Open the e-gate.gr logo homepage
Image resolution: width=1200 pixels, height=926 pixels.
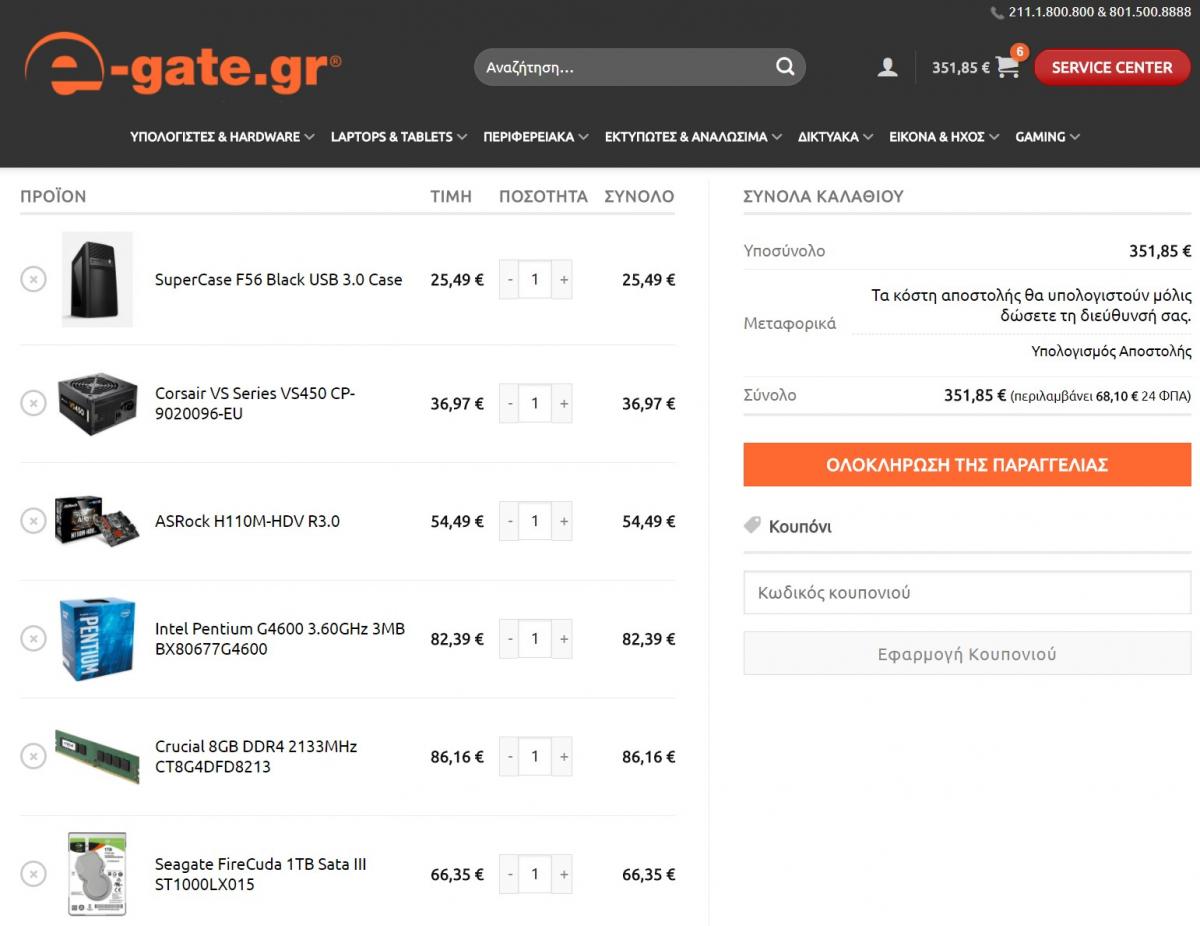click(x=183, y=65)
